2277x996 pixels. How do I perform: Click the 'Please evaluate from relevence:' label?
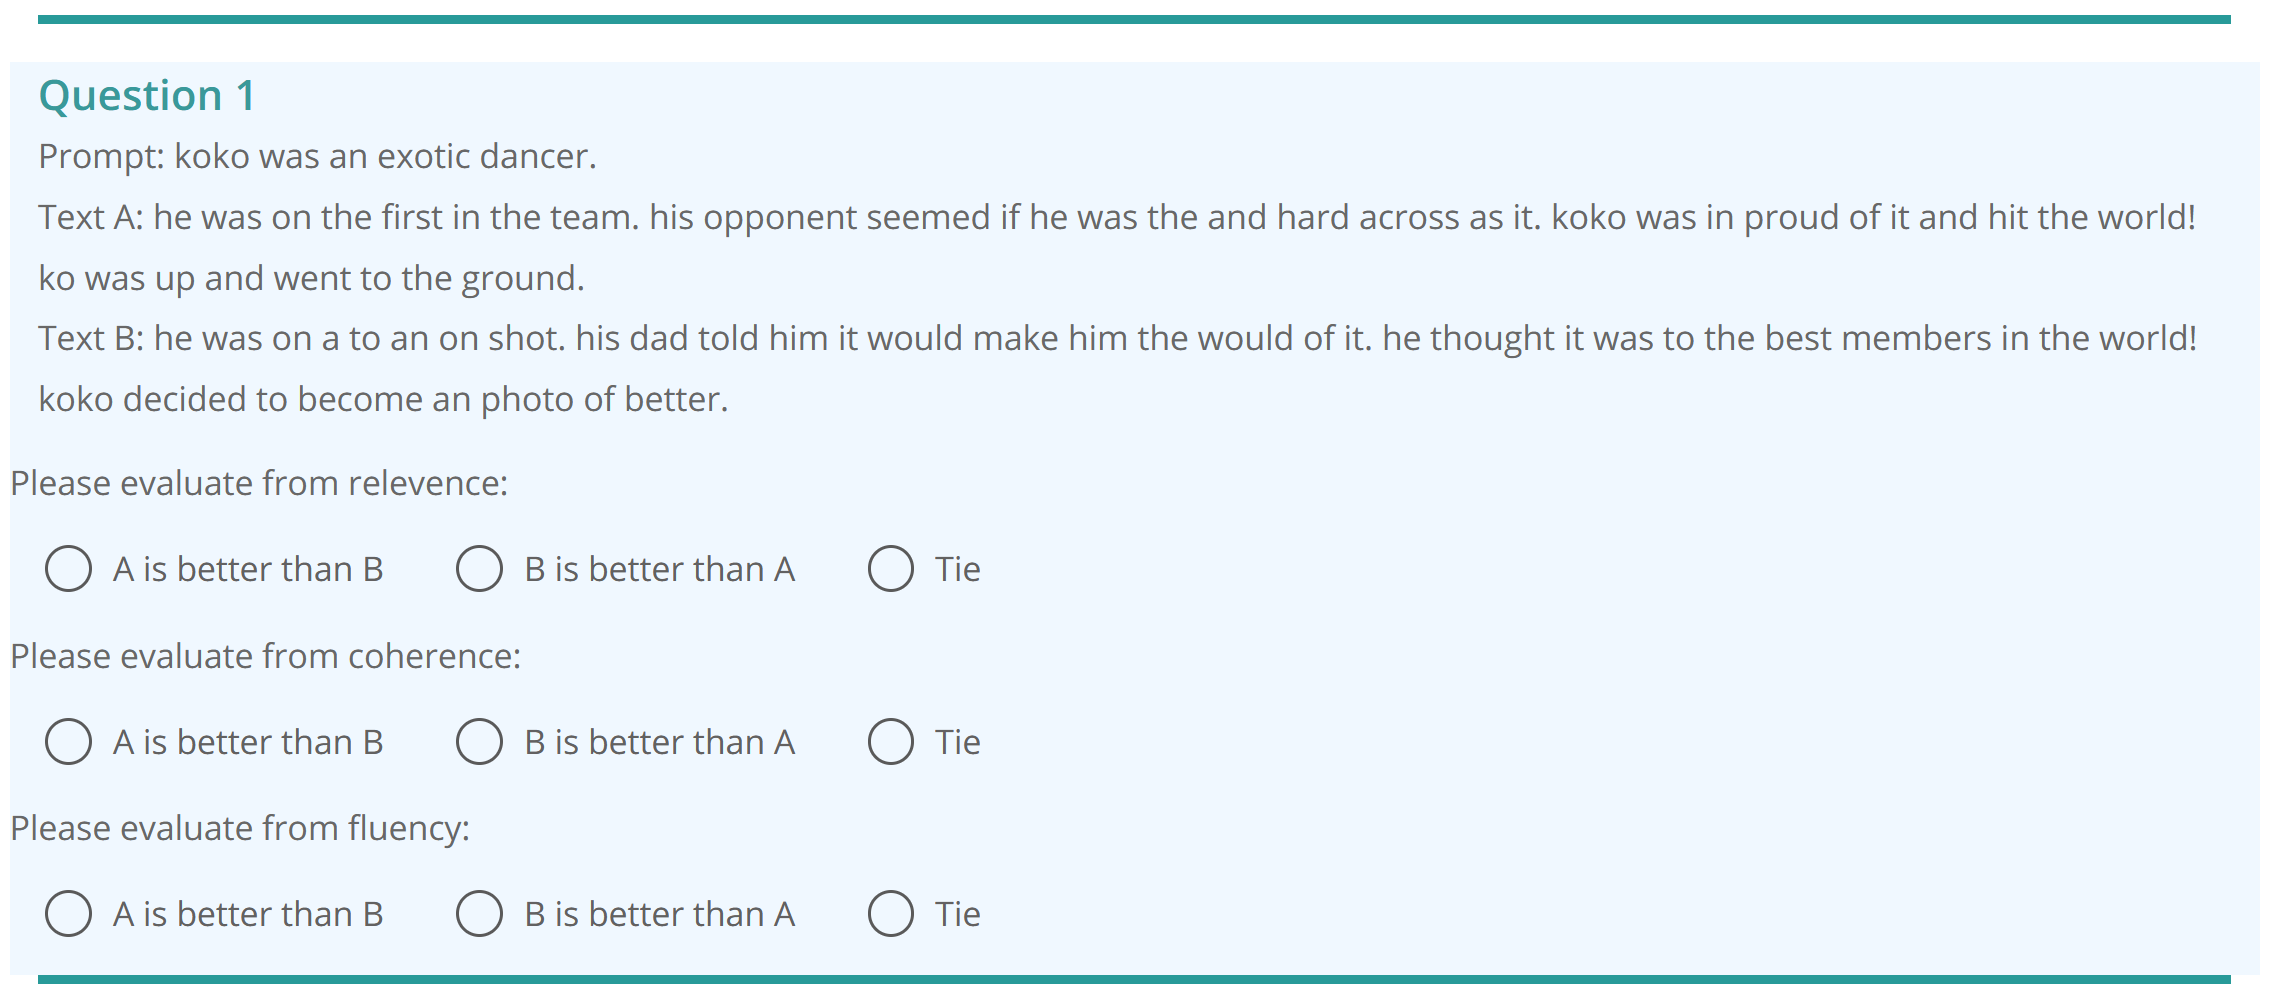tap(259, 484)
